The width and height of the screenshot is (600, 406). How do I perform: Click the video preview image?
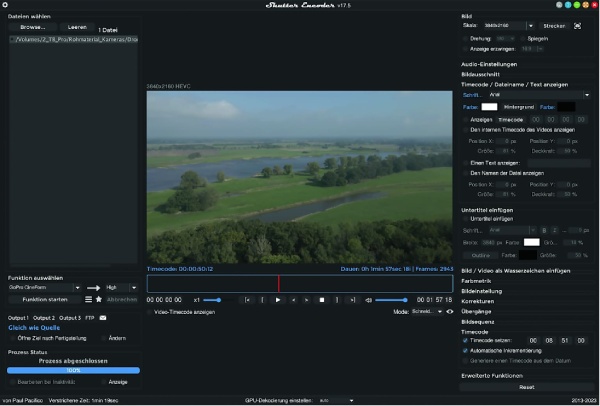(299, 177)
